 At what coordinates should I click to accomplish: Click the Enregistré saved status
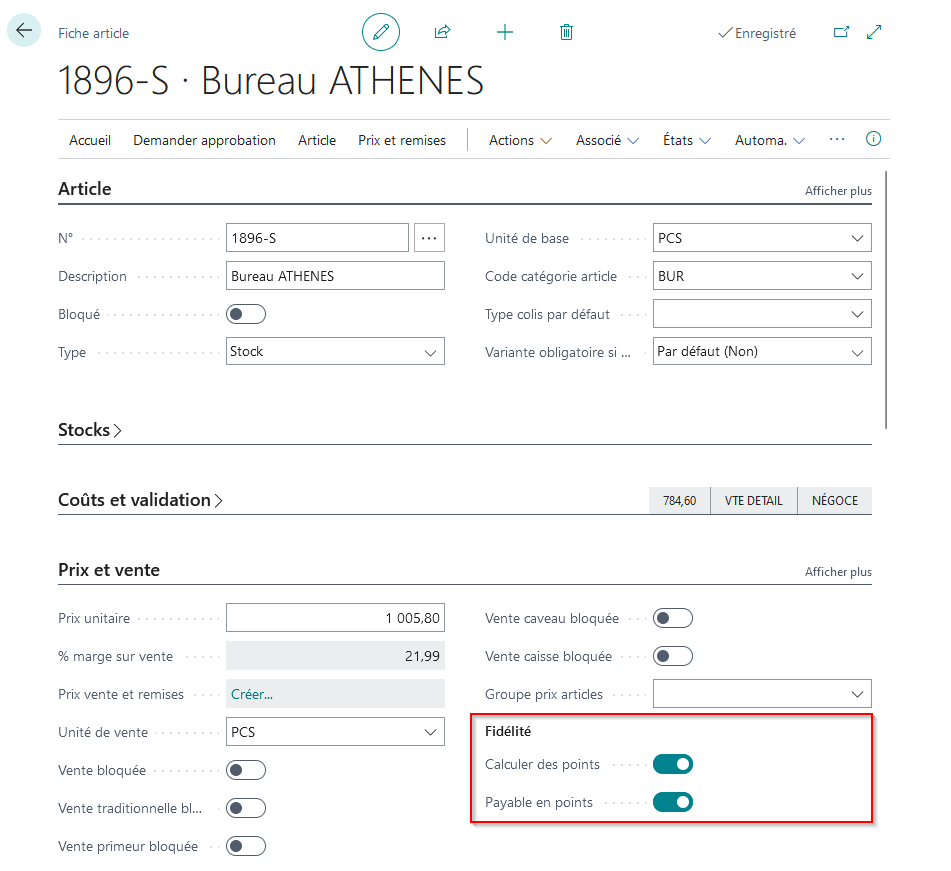[x=757, y=33]
